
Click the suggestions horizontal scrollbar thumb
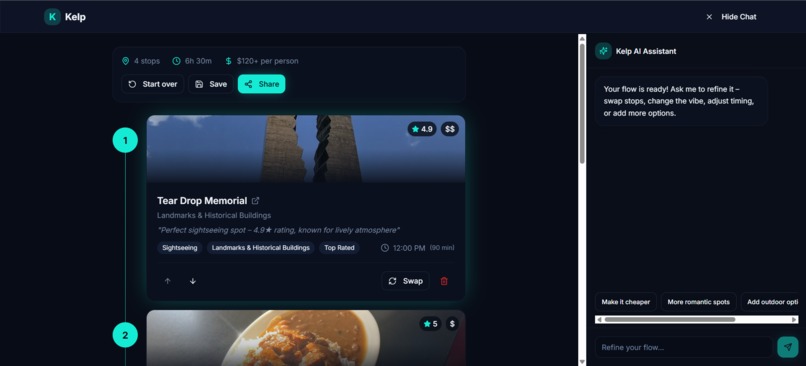click(x=670, y=320)
